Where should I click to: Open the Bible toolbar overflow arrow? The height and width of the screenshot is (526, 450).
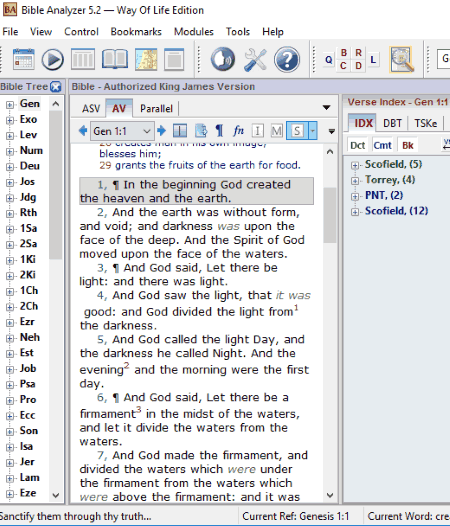332,132
